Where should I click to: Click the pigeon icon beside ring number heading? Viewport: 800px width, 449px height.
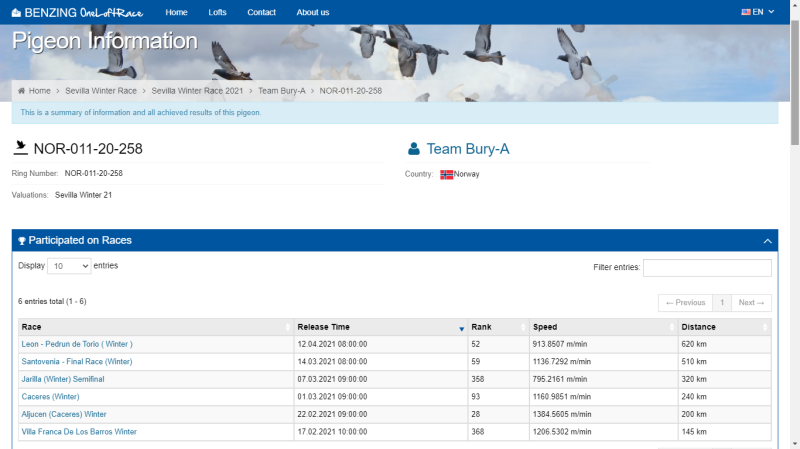[21, 149]
